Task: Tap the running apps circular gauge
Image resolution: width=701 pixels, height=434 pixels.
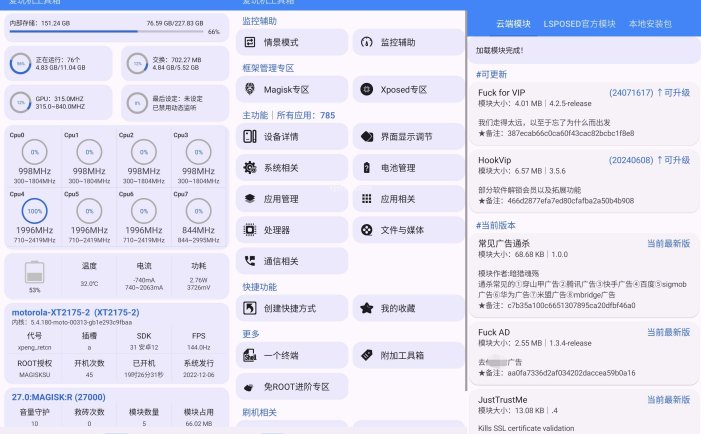Action: [x=20, y=63]
